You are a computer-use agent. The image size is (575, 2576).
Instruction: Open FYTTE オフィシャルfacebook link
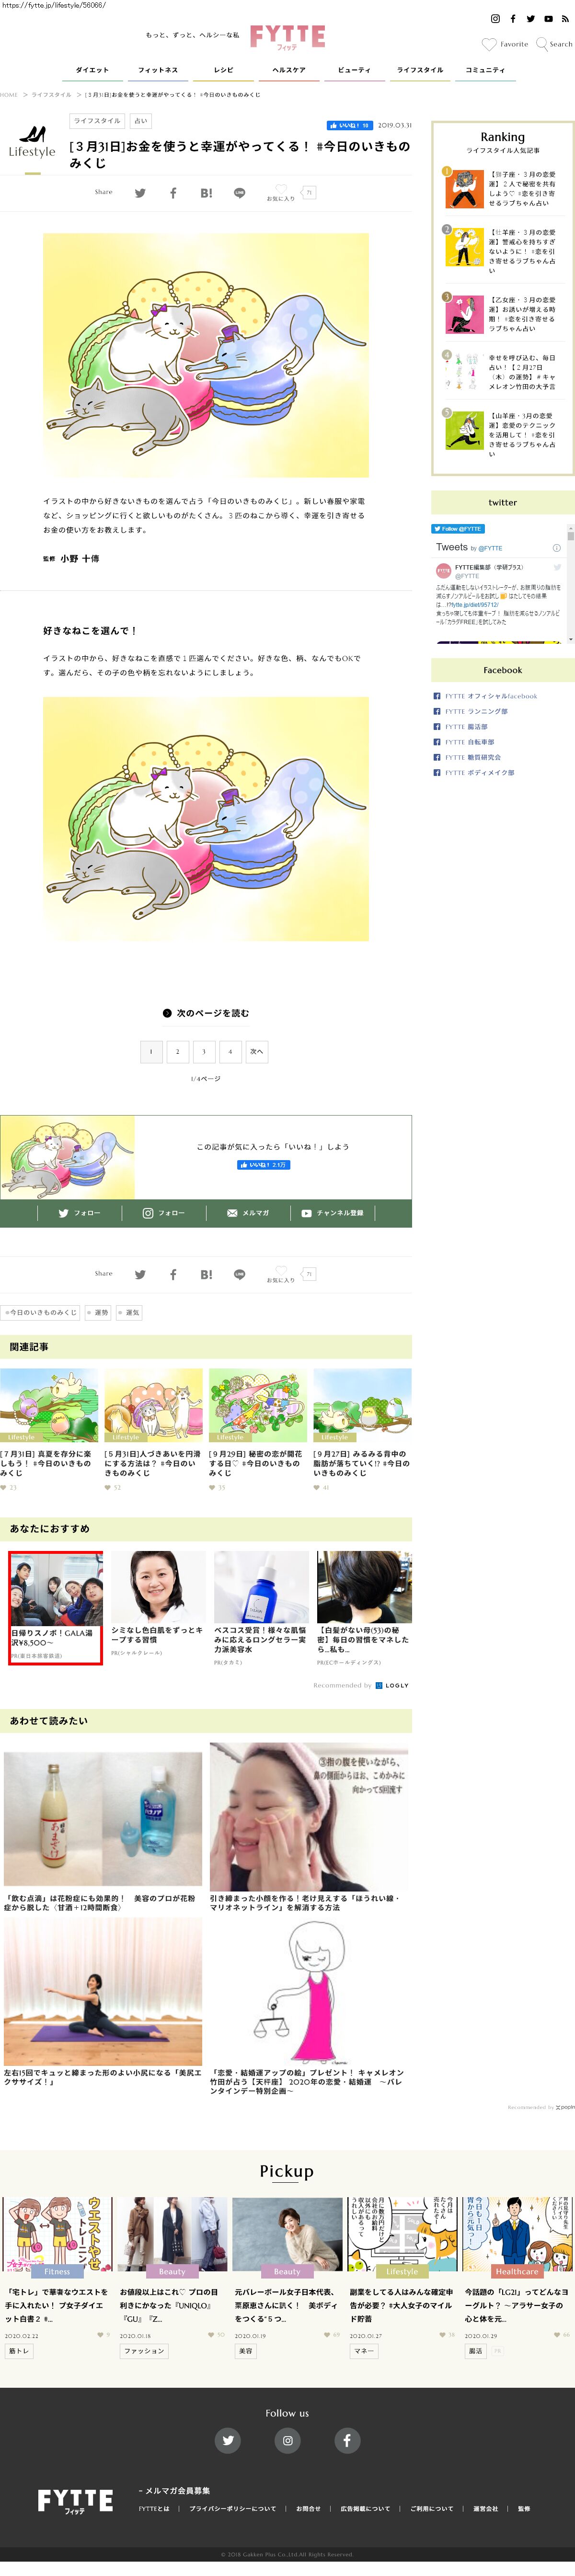coord(491,696)
